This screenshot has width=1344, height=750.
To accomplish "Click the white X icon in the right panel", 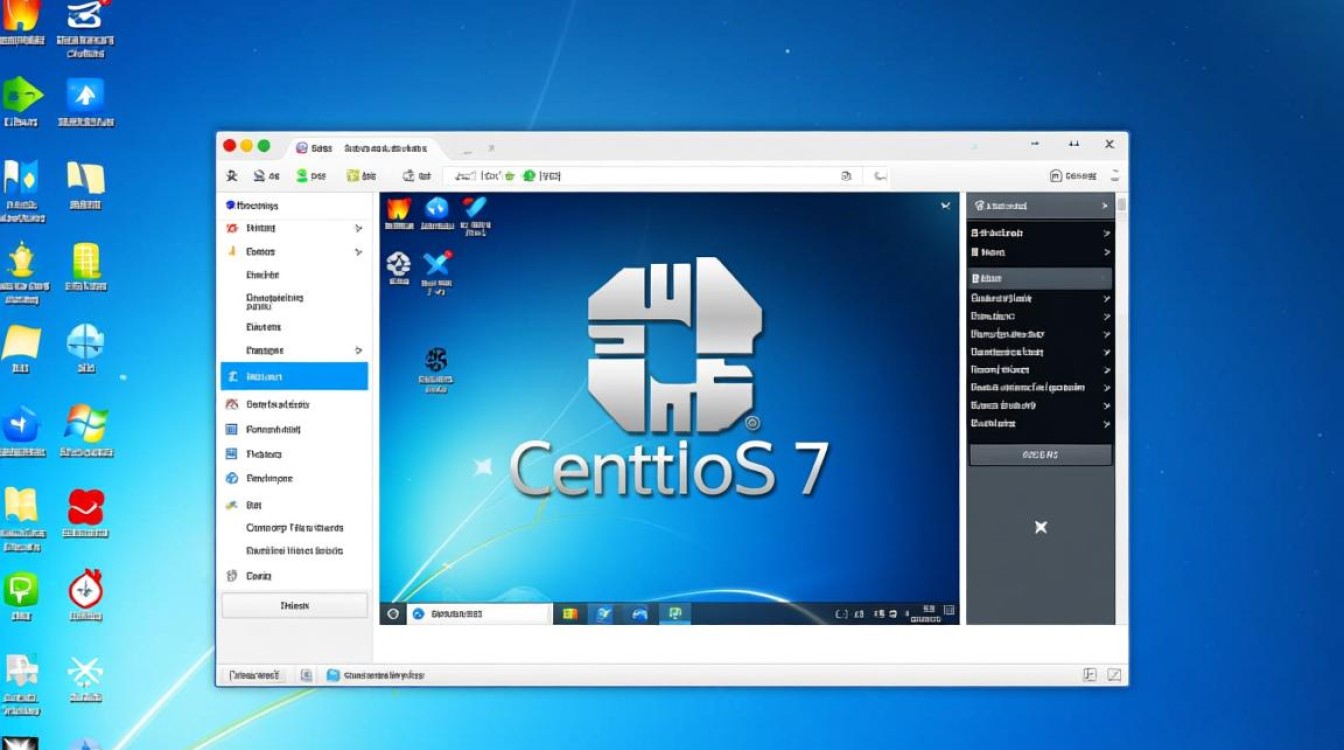I will (x=1041, y=526).
